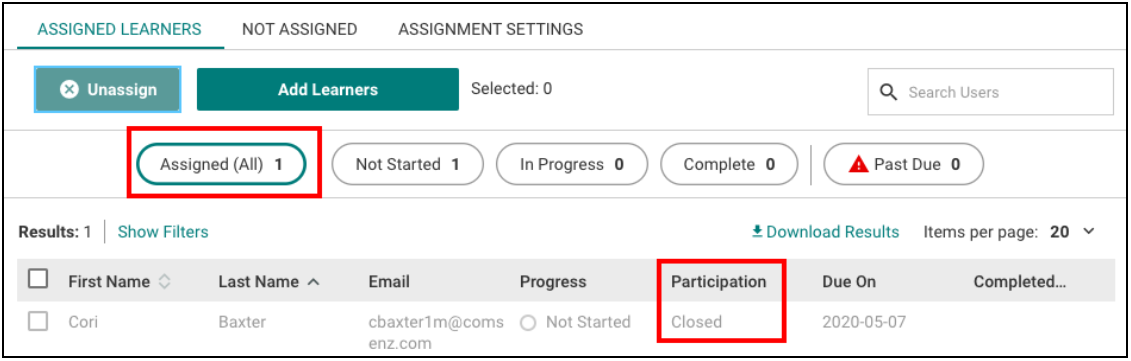Image resolution: width=1131 pixels, height=361 pixels.
Task: Click the Last Name ascending sort caret
Action: pyautogui.click(x=313, y=282)
